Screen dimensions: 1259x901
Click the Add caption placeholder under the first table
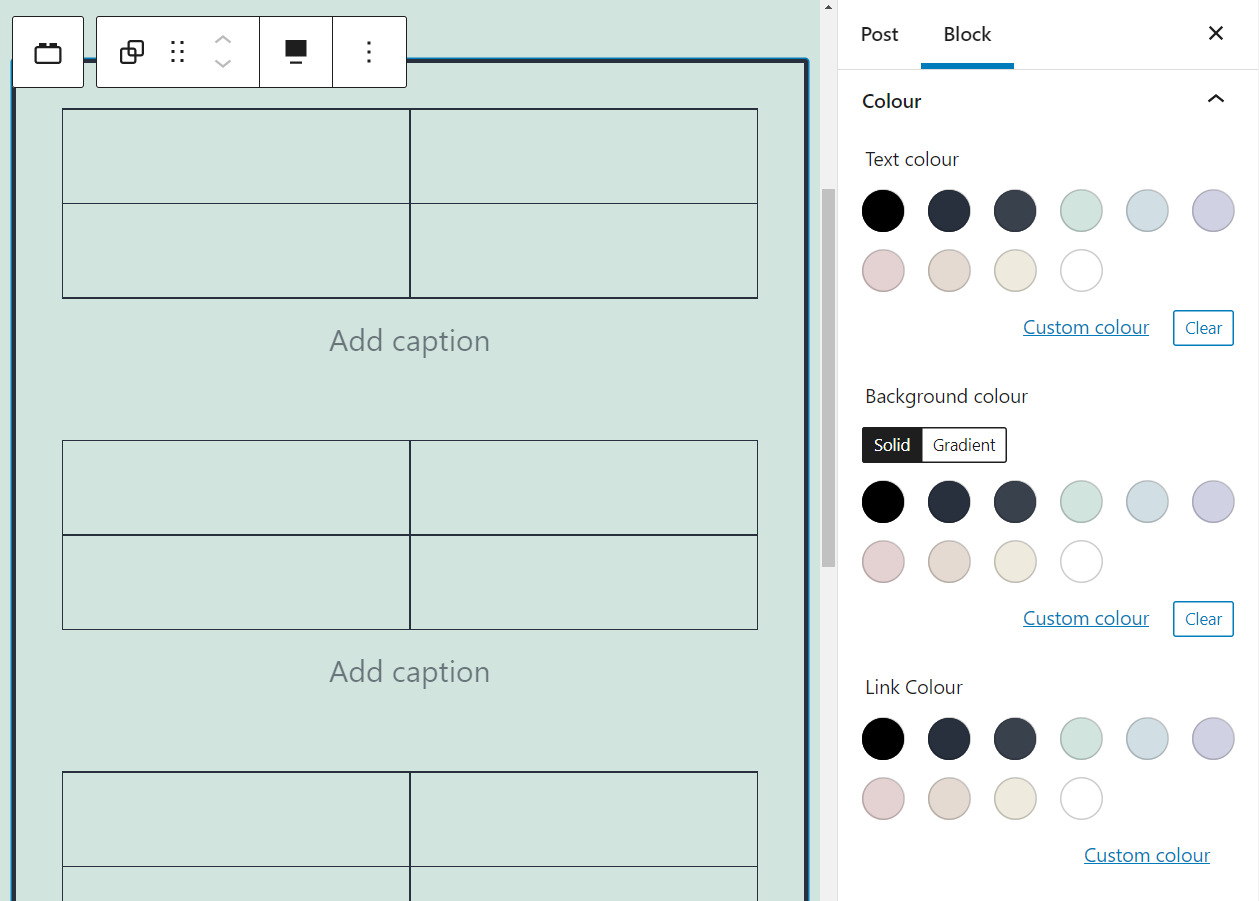coord(409,340)
